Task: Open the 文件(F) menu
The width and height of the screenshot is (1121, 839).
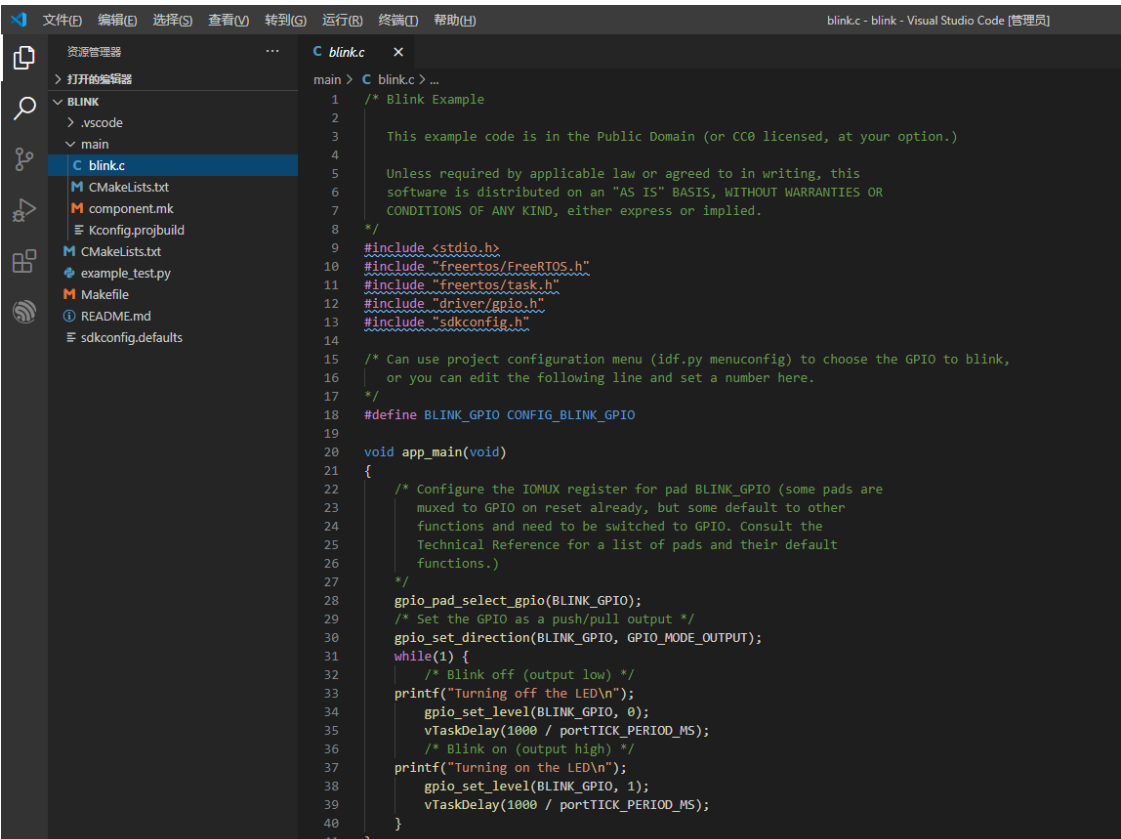Action: coord(62,20)
